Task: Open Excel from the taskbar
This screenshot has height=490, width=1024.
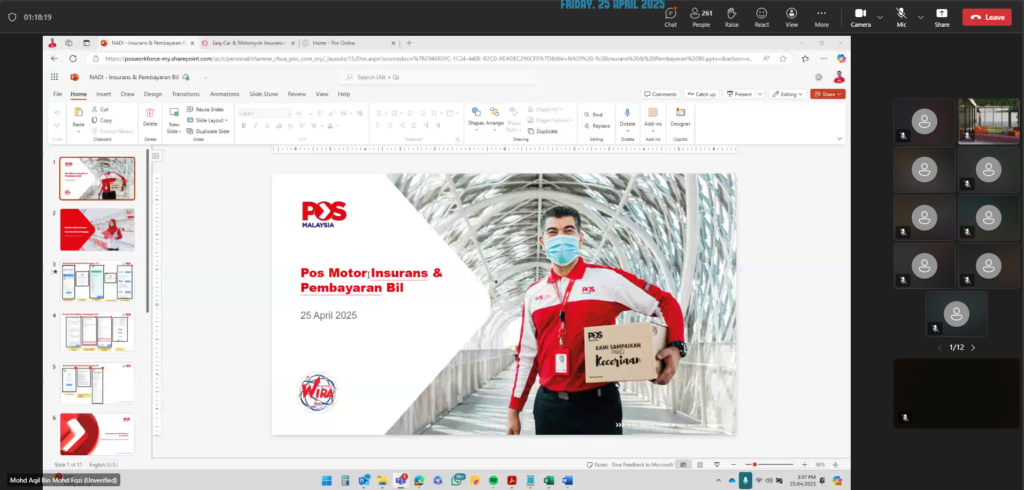Action: click(x=549, y=481)
